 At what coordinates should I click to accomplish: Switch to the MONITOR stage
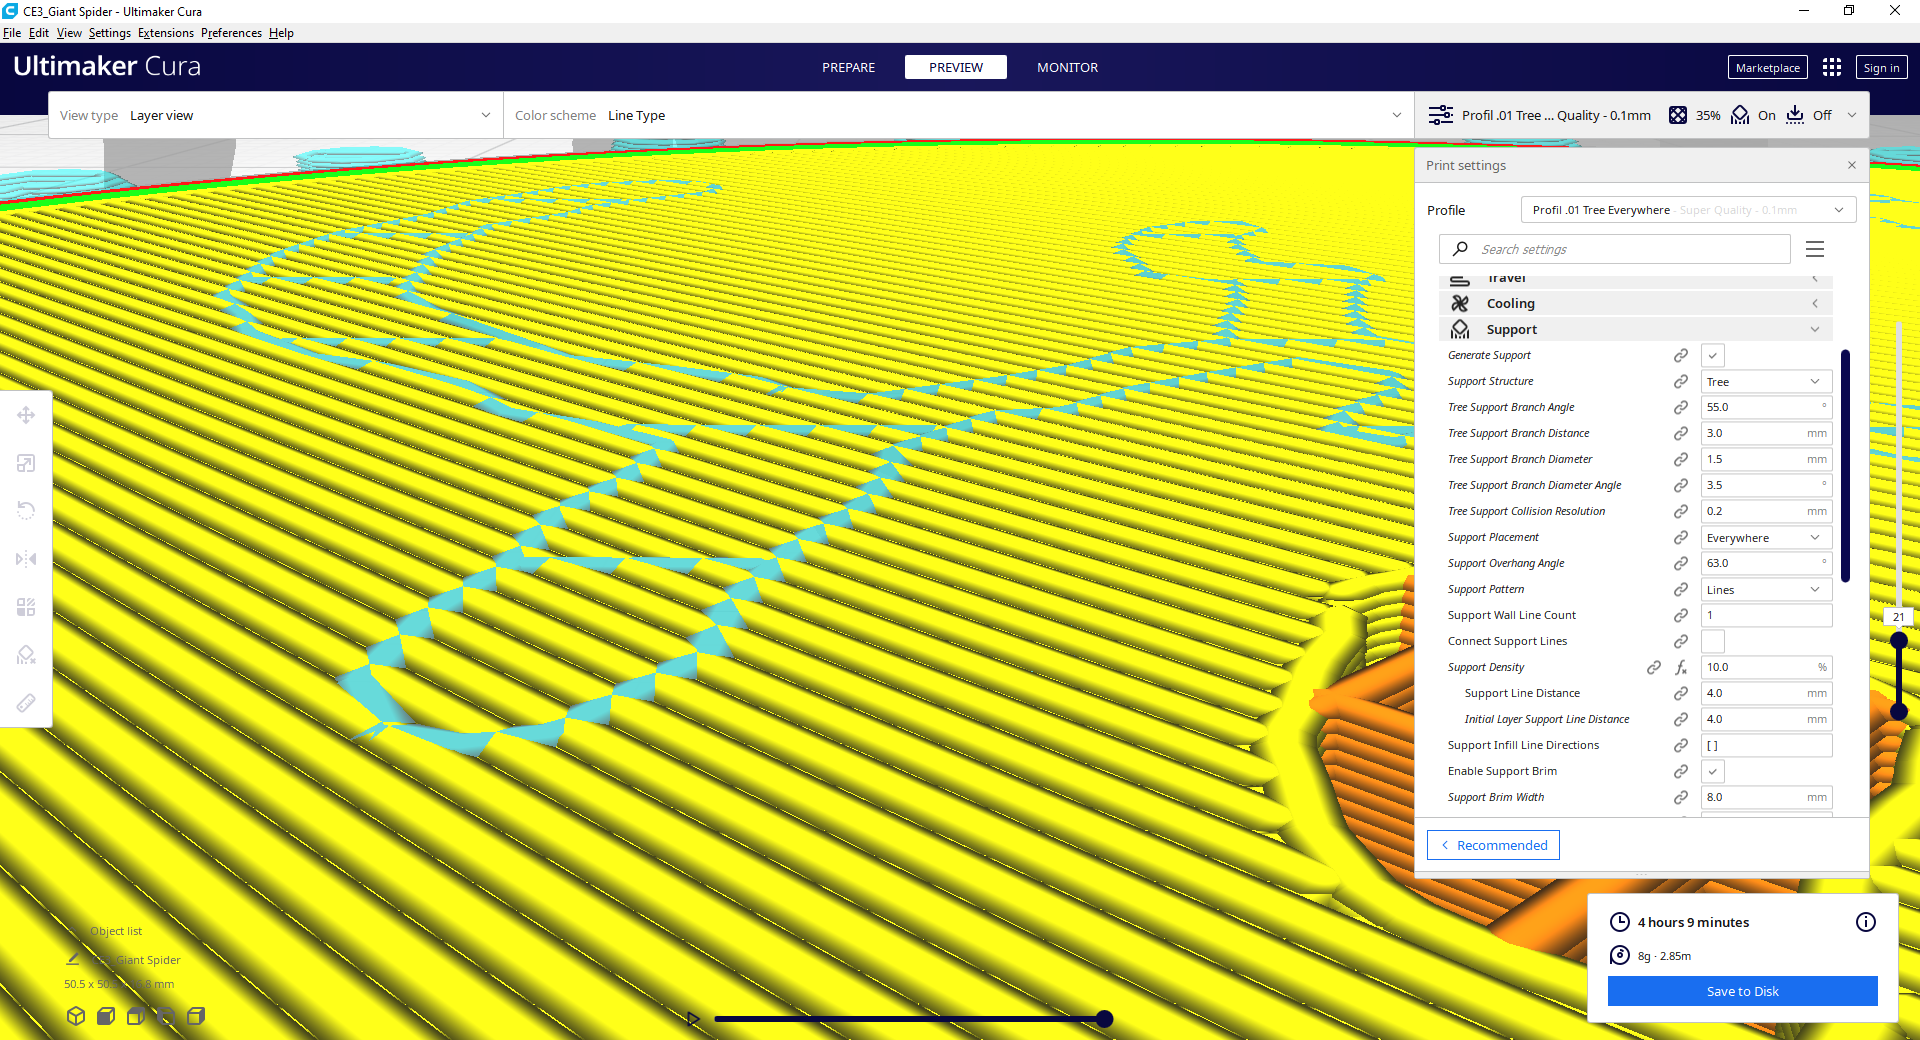(1067, 67)
